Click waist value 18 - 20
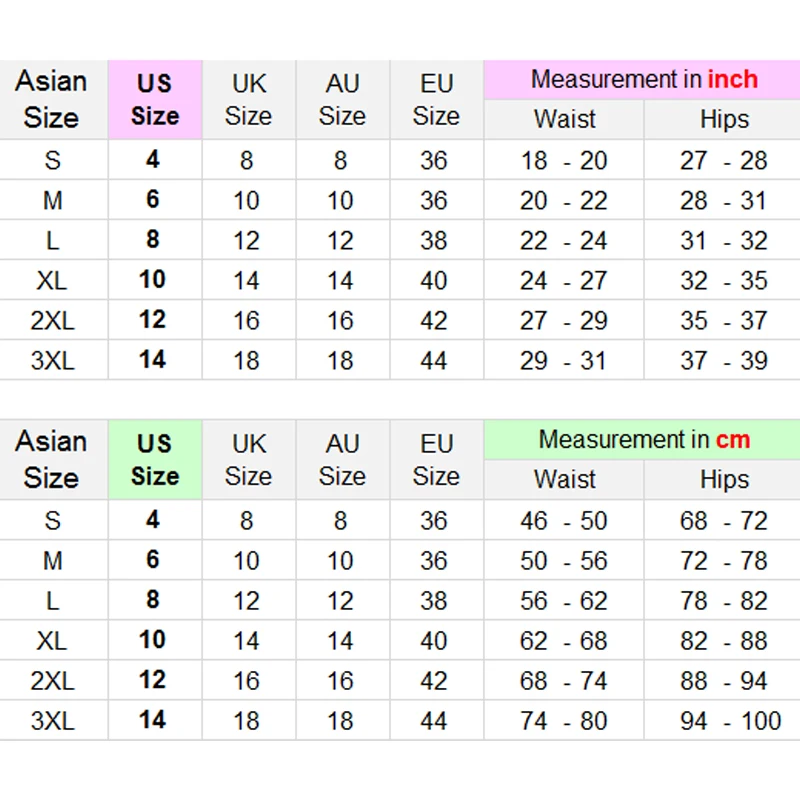Image resolution: width=800 pixels, height=800 pixels. (563, 160)
